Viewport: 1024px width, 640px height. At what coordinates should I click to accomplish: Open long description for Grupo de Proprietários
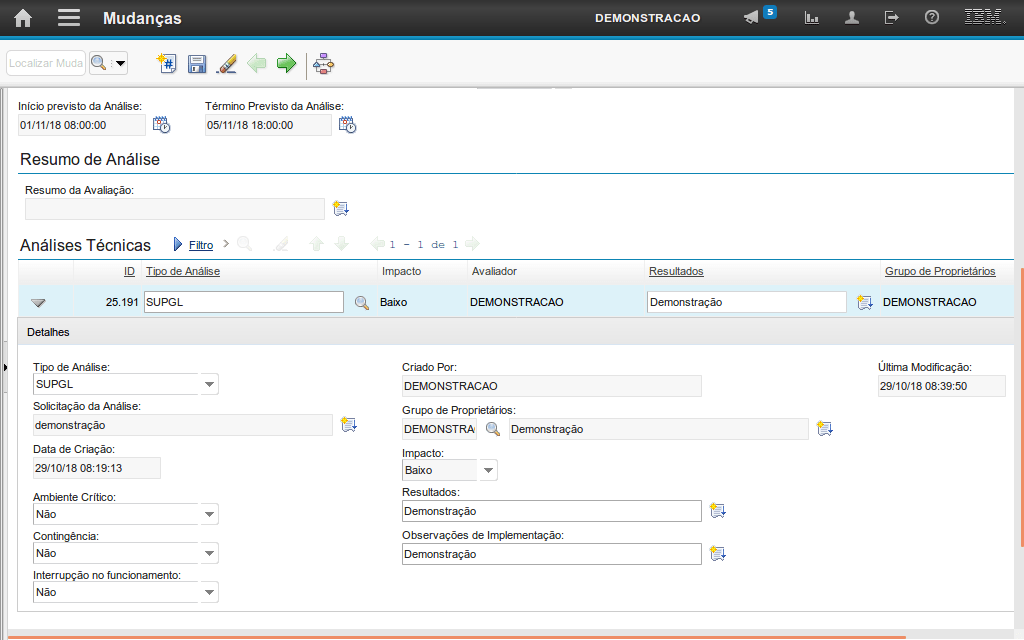click(x=825, y=428)
